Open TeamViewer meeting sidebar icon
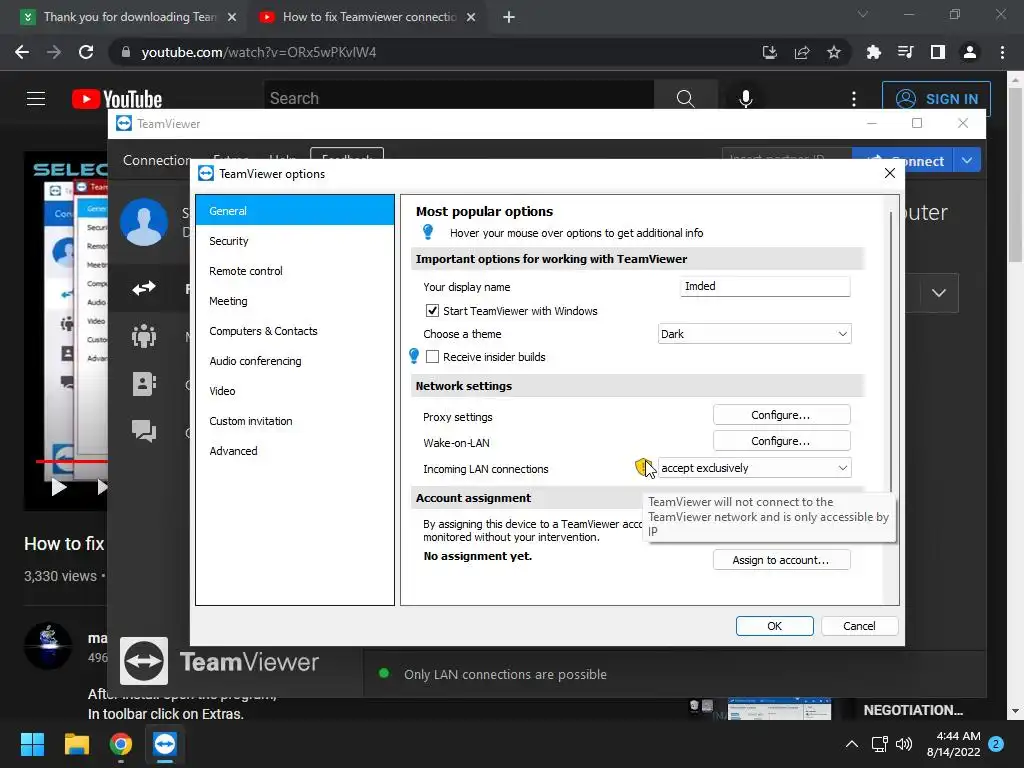Image resolution: width=1024 pixels, height=768 pixels. 144,336
